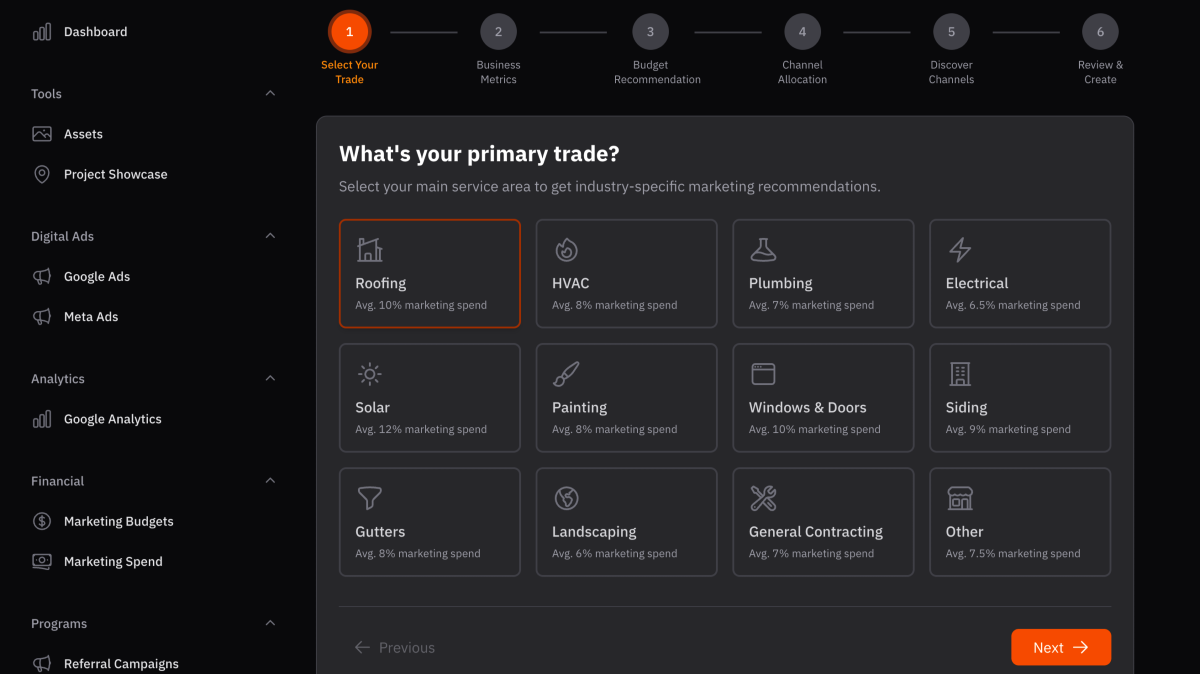This screenshot has height=675, width=1200.
Task: Select the General Contracting card
Action: tap(823, 522)
